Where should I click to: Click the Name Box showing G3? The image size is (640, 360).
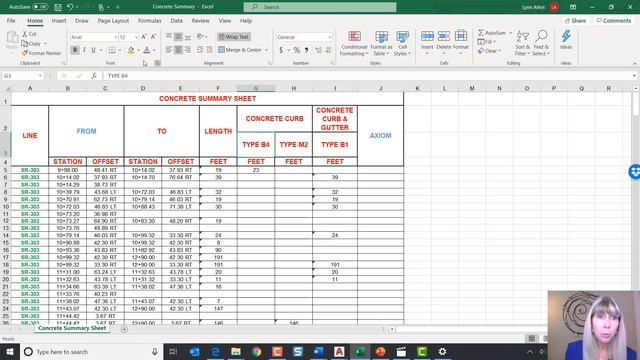click(x=22, y=76)
